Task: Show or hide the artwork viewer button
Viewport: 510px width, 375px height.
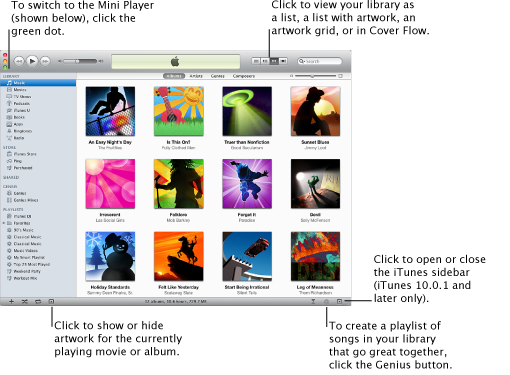Action: pos(51,301)
